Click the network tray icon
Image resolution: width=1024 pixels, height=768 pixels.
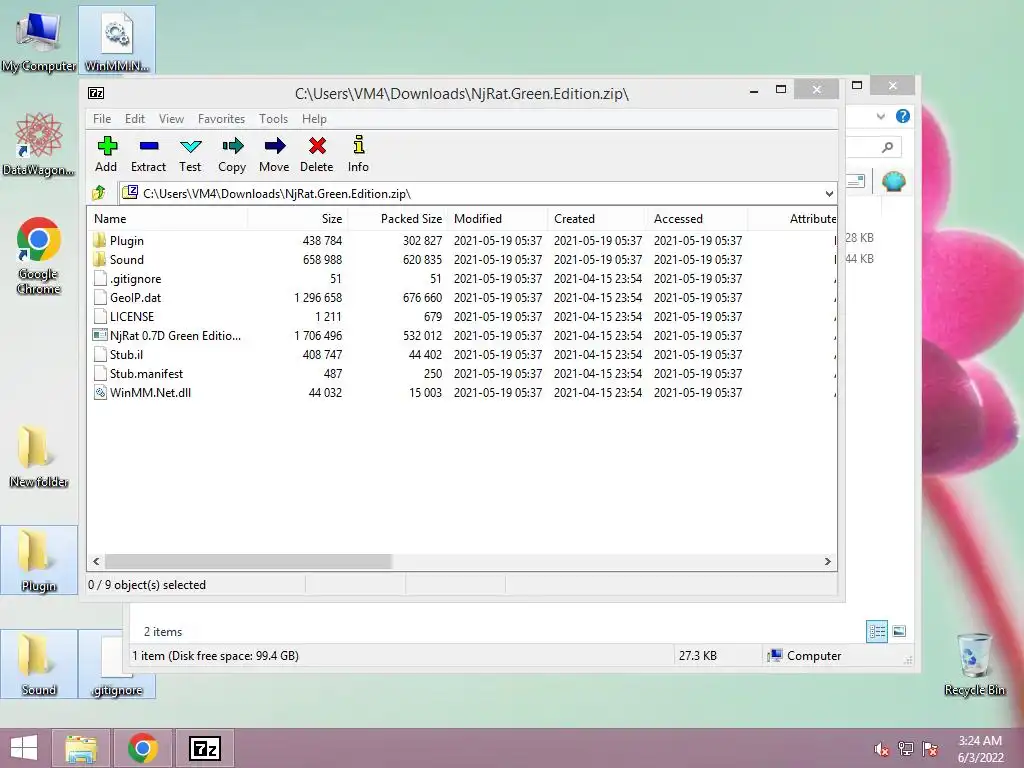[x=906, y=749]
